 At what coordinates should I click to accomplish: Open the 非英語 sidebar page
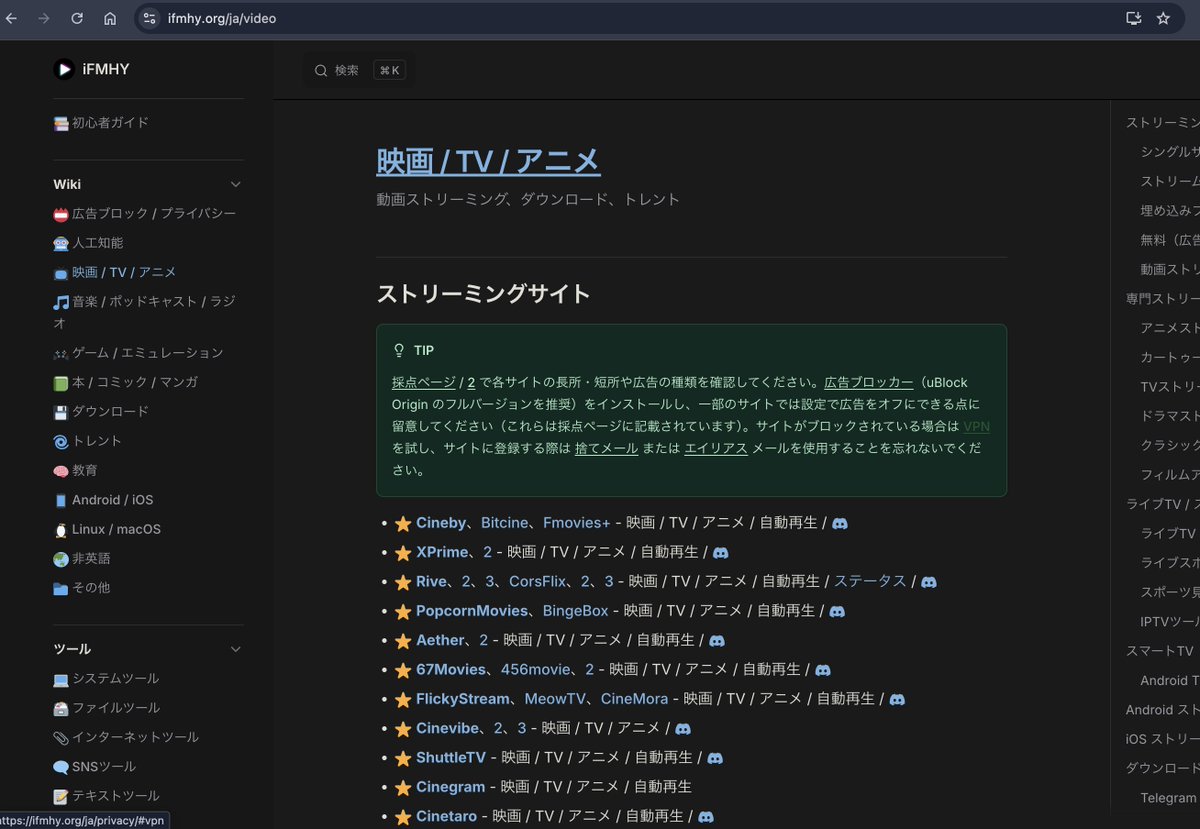(x=82, y=558)
